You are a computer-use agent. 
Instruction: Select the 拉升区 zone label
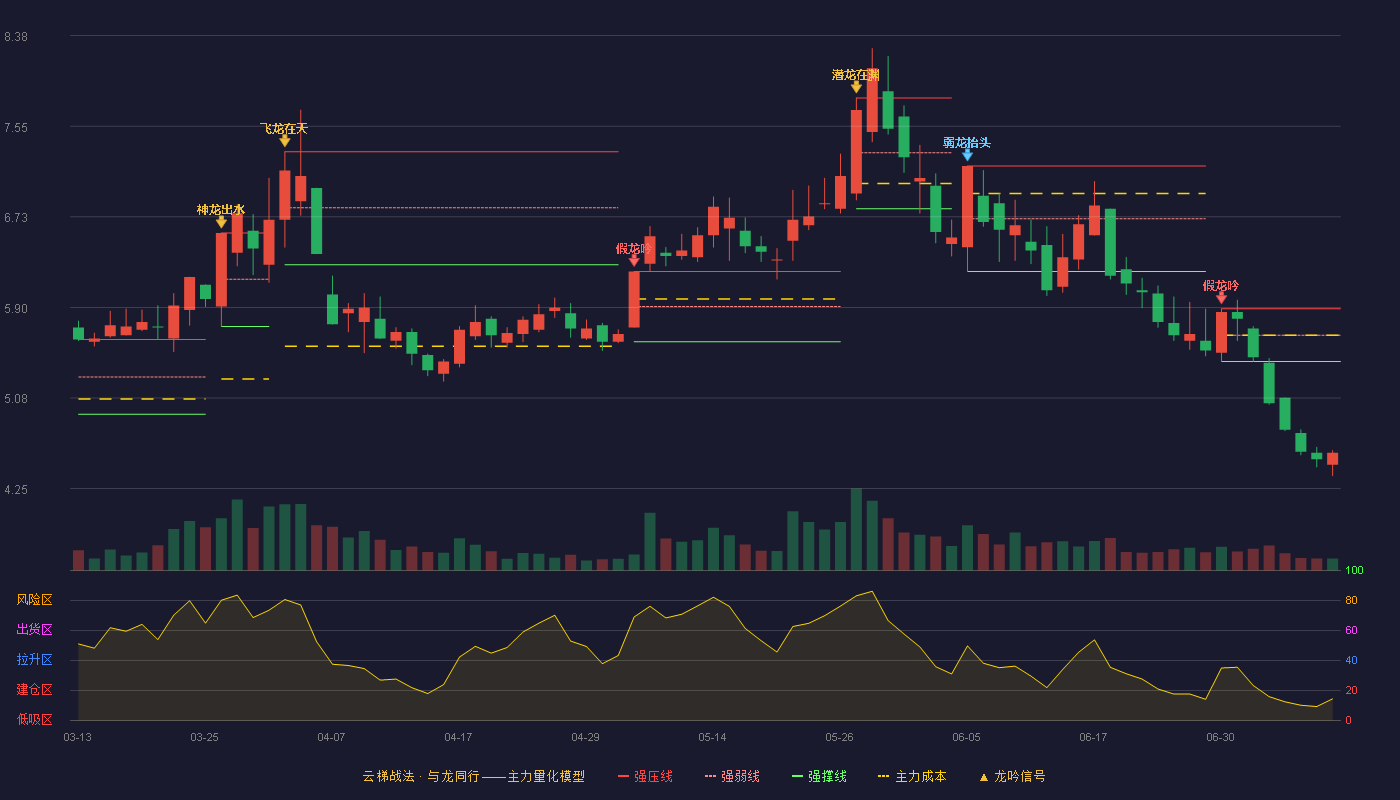coord(35,660)
